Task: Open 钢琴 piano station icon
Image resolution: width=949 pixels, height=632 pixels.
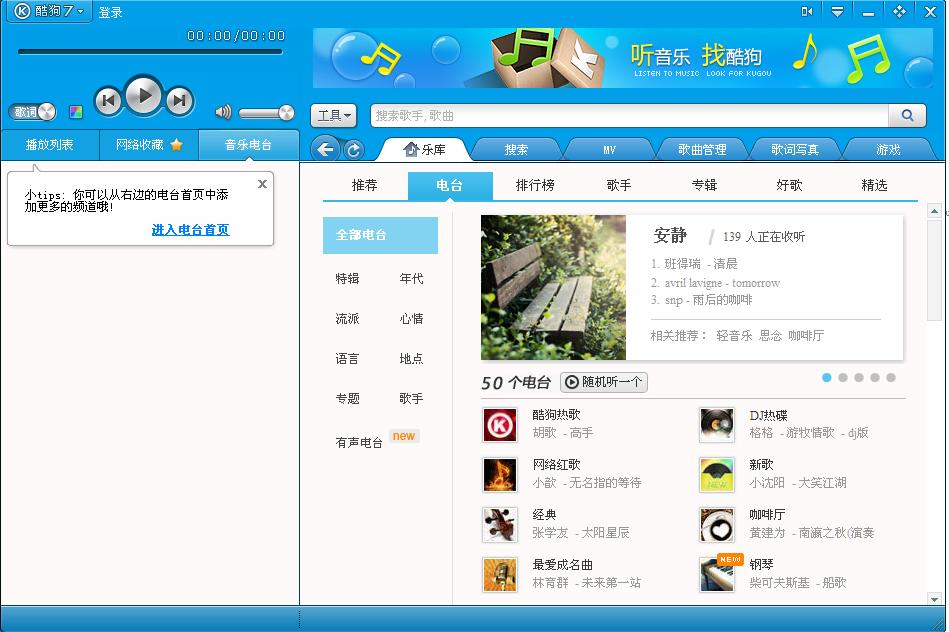Action: [x=717, y=574]
